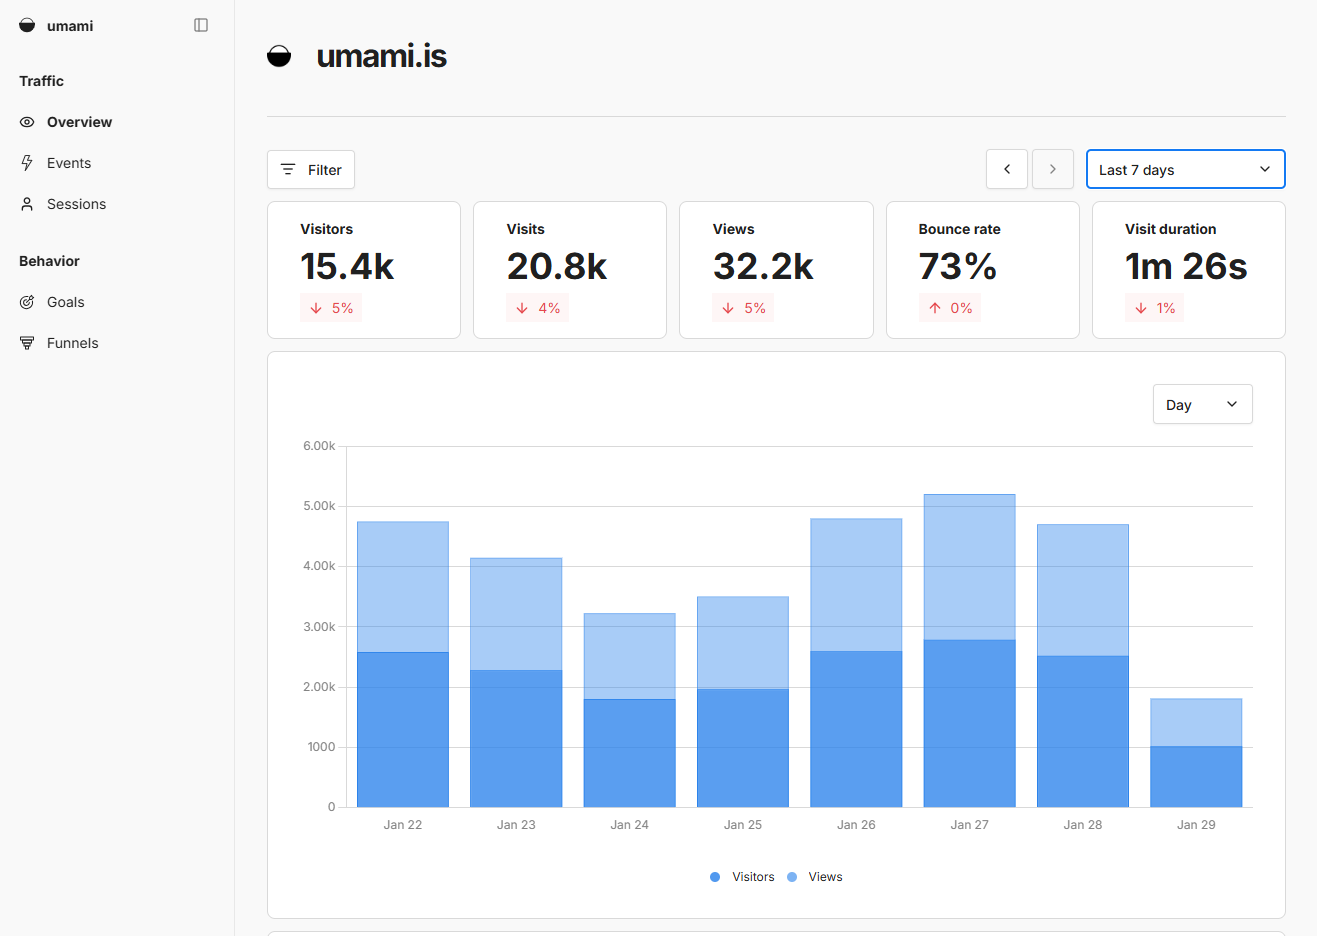Open the Filter button
Viewport: 1317px width, 936px height.
point(311,170)
